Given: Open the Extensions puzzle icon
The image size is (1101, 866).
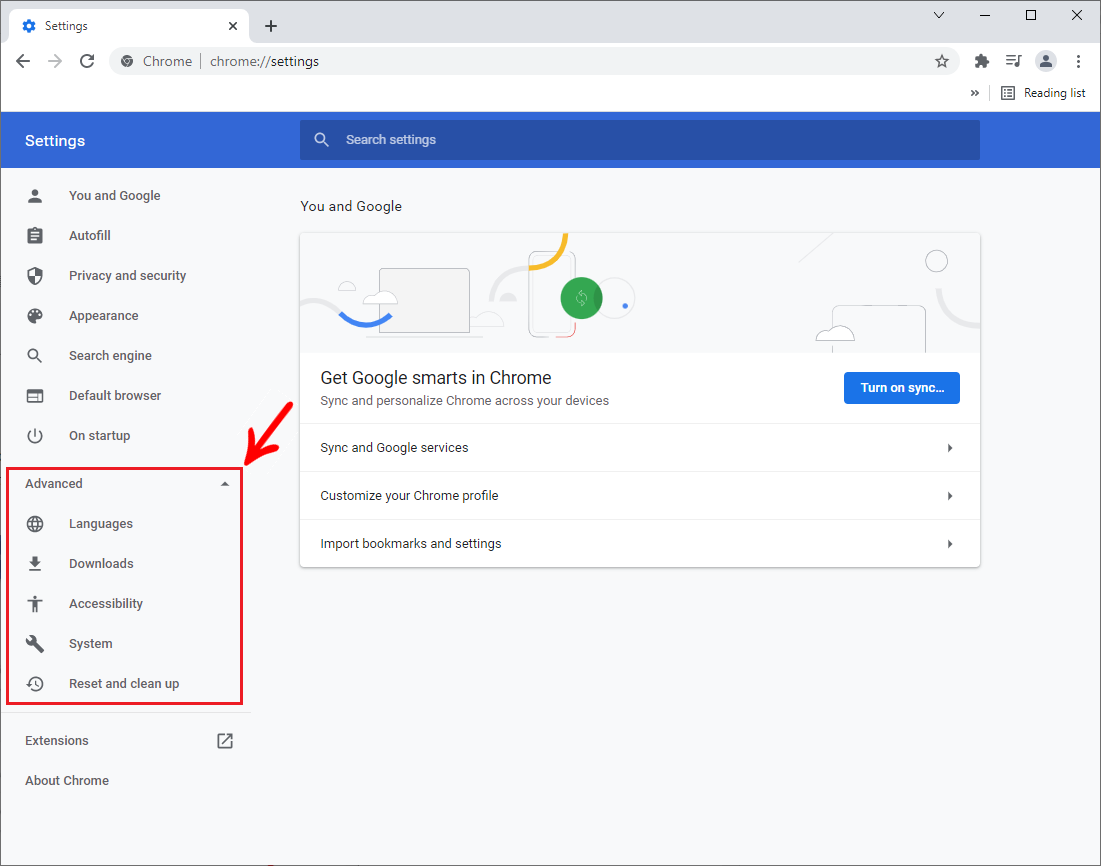Looking at the screenshot, I should pos(982,61).
